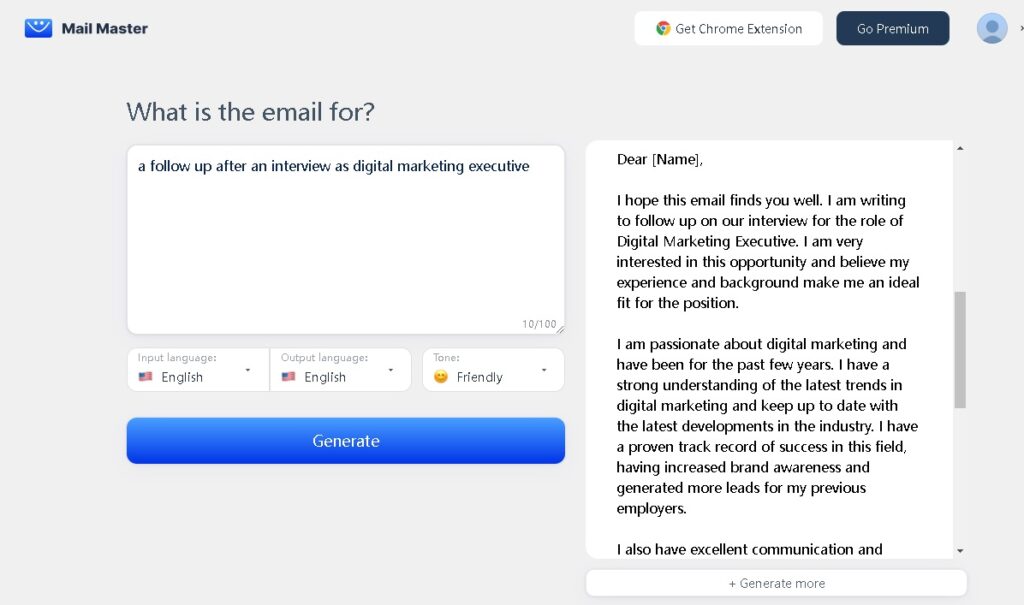This screenshot has height=605, width=1024.
Task: Click the US flag icon under Input language
Action: coord(146,377)
